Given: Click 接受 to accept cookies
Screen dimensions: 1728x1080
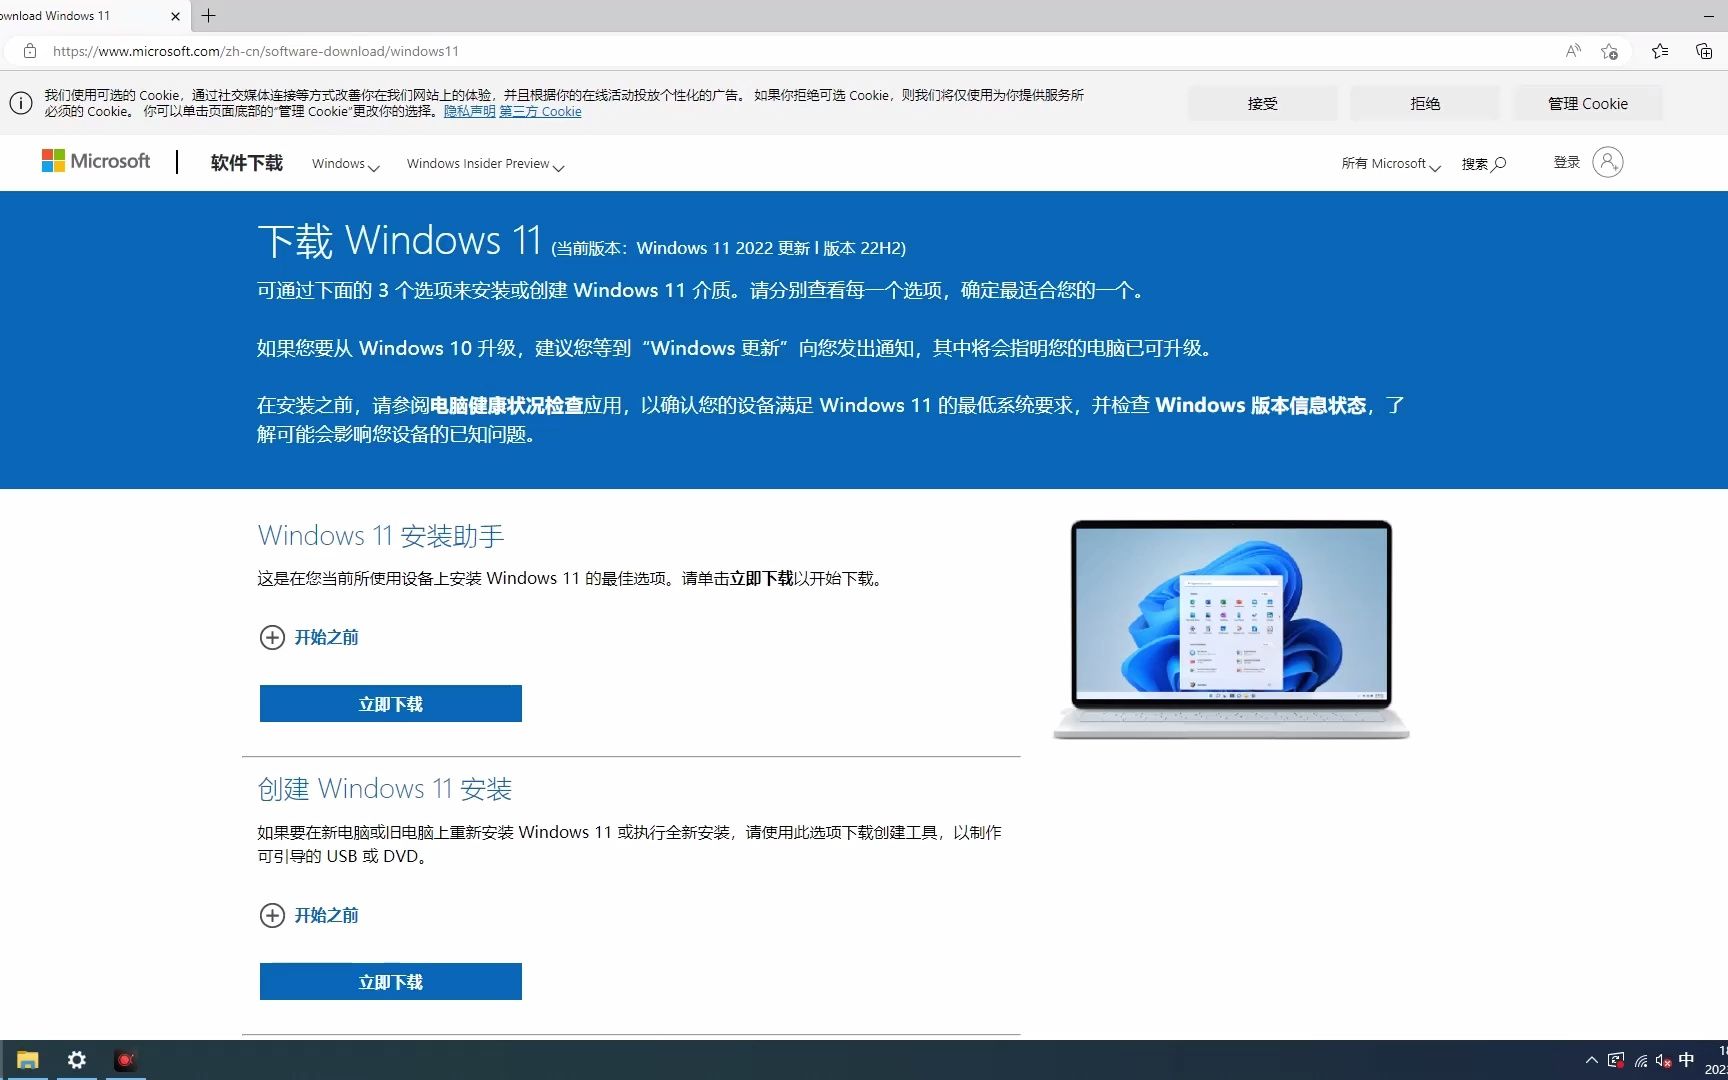Looking at the screenshot, I should [x=1262, y=103].
